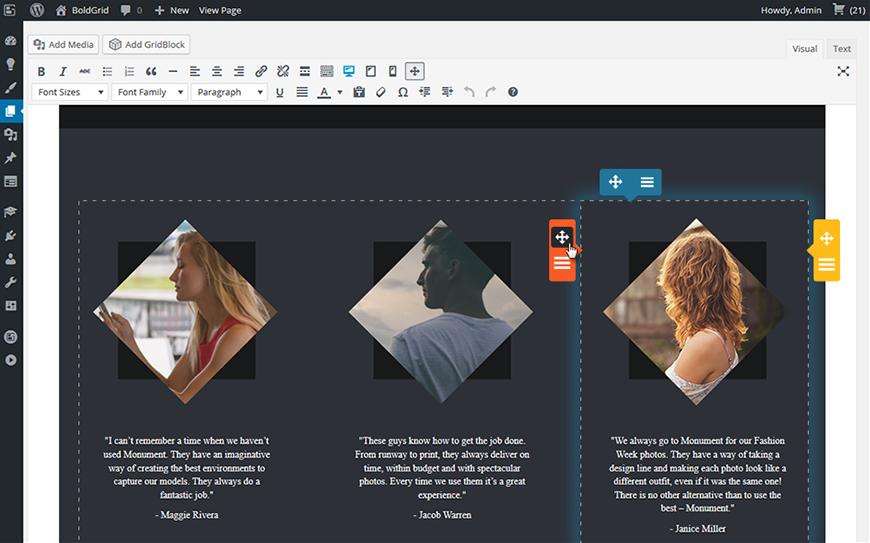This screenshot has height=543, width=870.
Task: Switch to the Text editor tab
Action: (842, 48)
